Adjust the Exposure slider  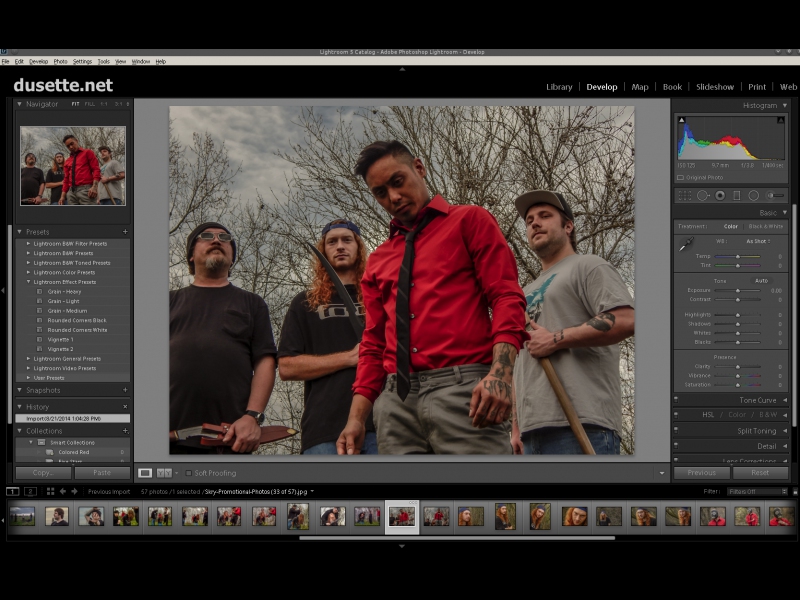click(738, 290)
